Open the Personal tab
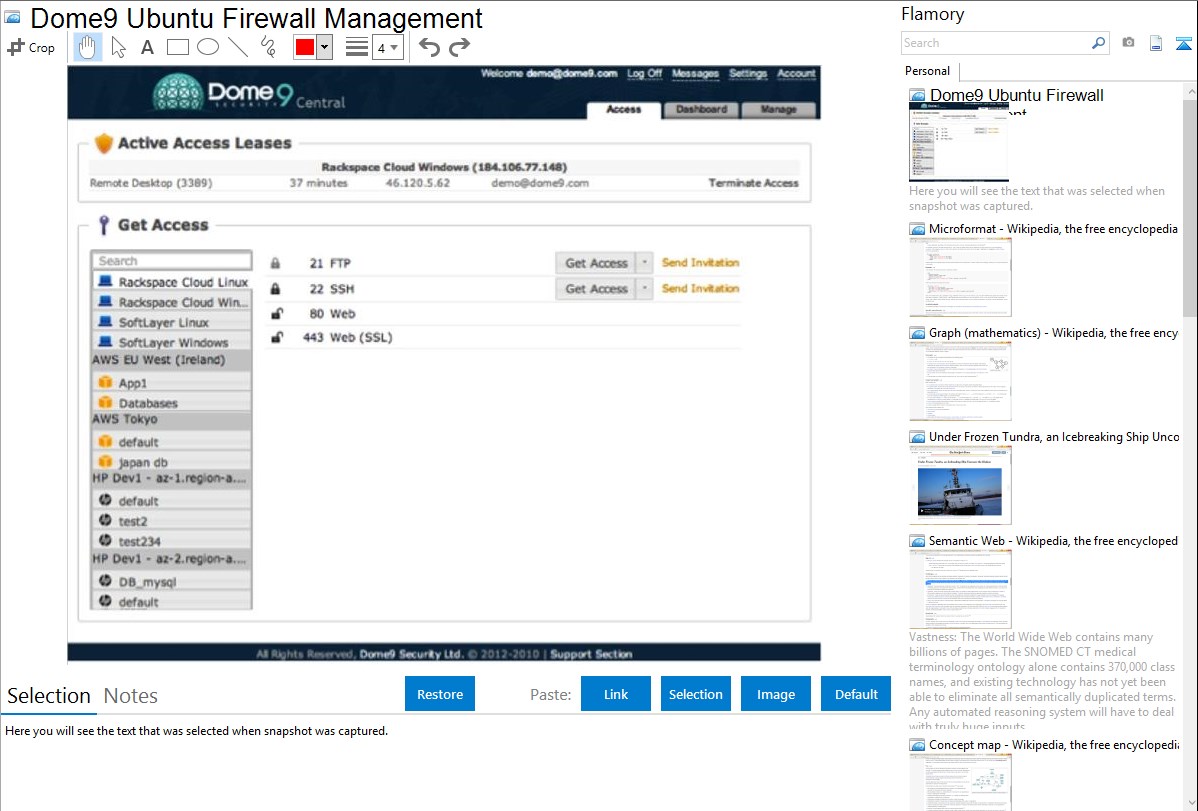The height and width of the screenshot is (811, 1198). [928, 71]
